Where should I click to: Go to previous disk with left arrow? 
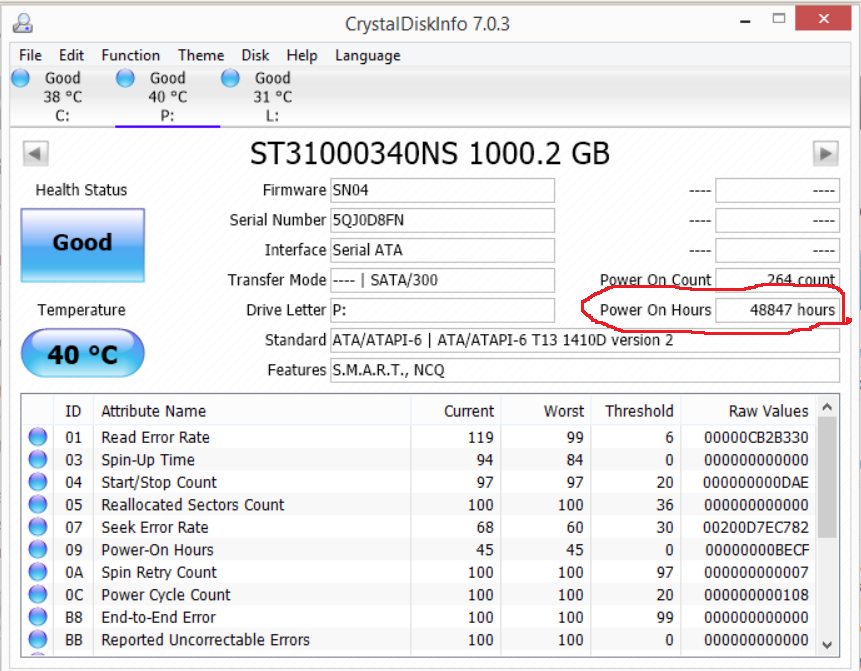(36, 153)
